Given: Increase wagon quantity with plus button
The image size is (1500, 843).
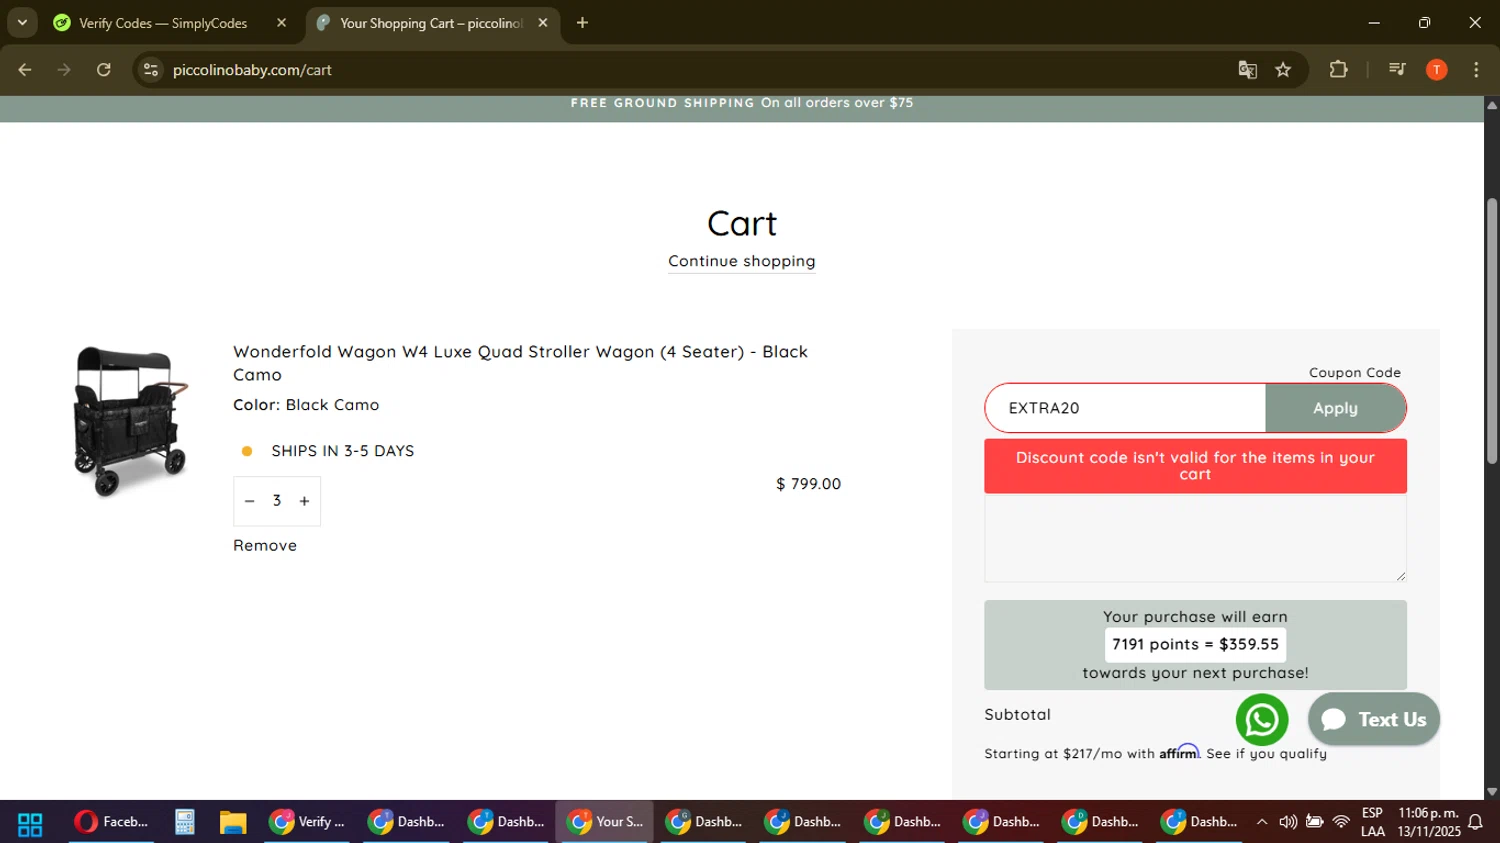Looking at the screenshot, I should click(x=305, y=501).
